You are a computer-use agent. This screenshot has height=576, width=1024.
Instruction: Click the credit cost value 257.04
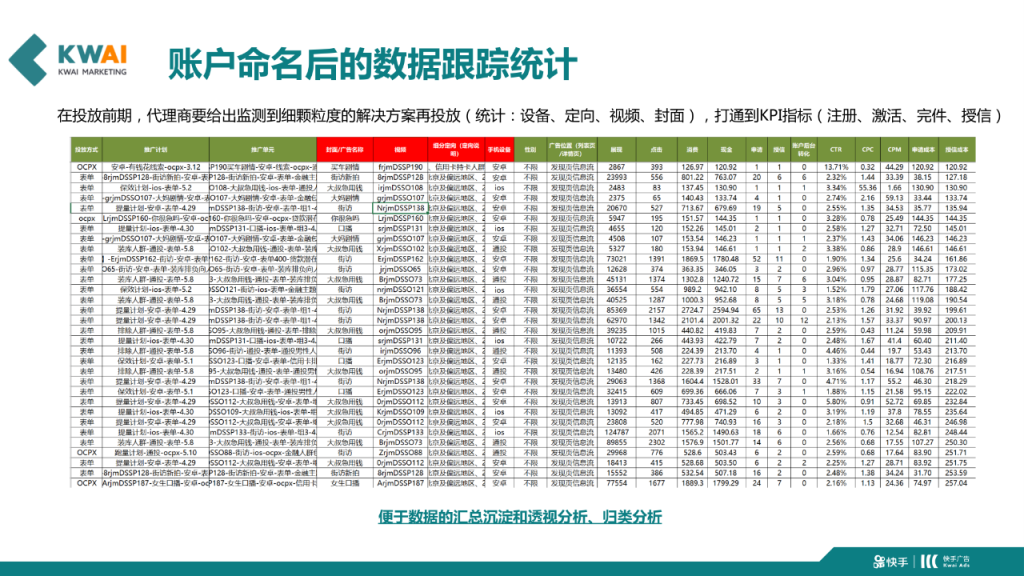point(957,483)
